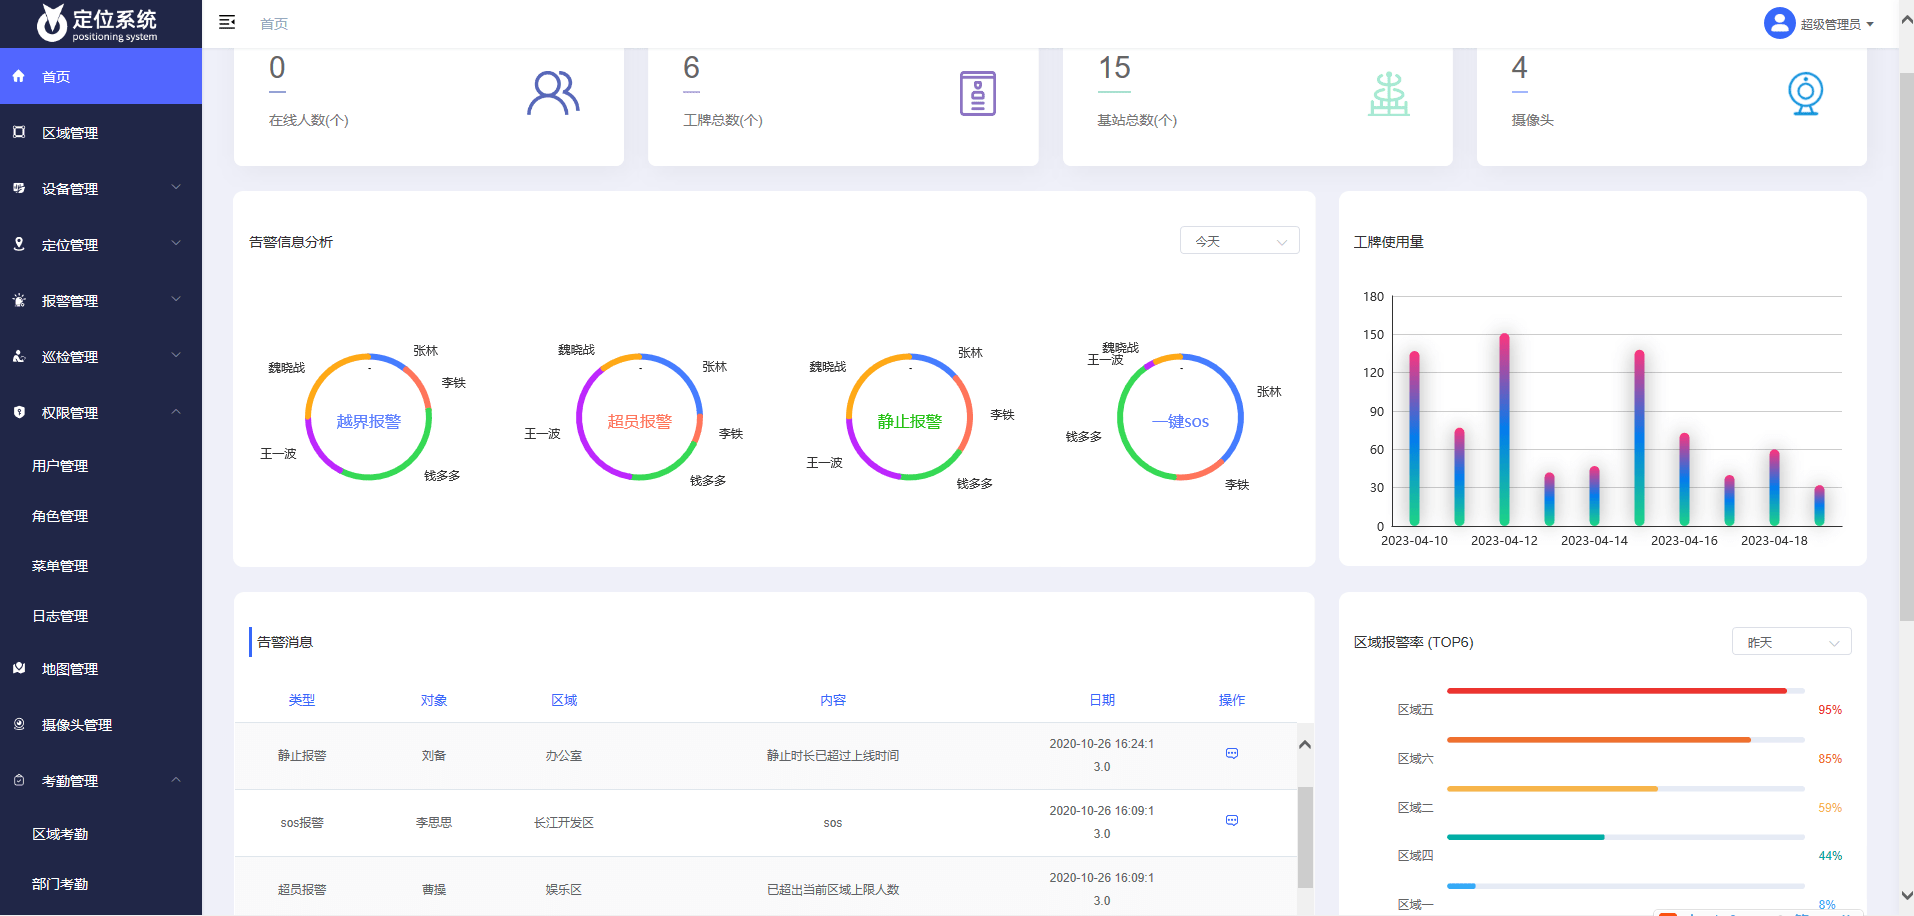Click the 办公室 area cell
The image size is (1914, 916).
tap(564, 756)
